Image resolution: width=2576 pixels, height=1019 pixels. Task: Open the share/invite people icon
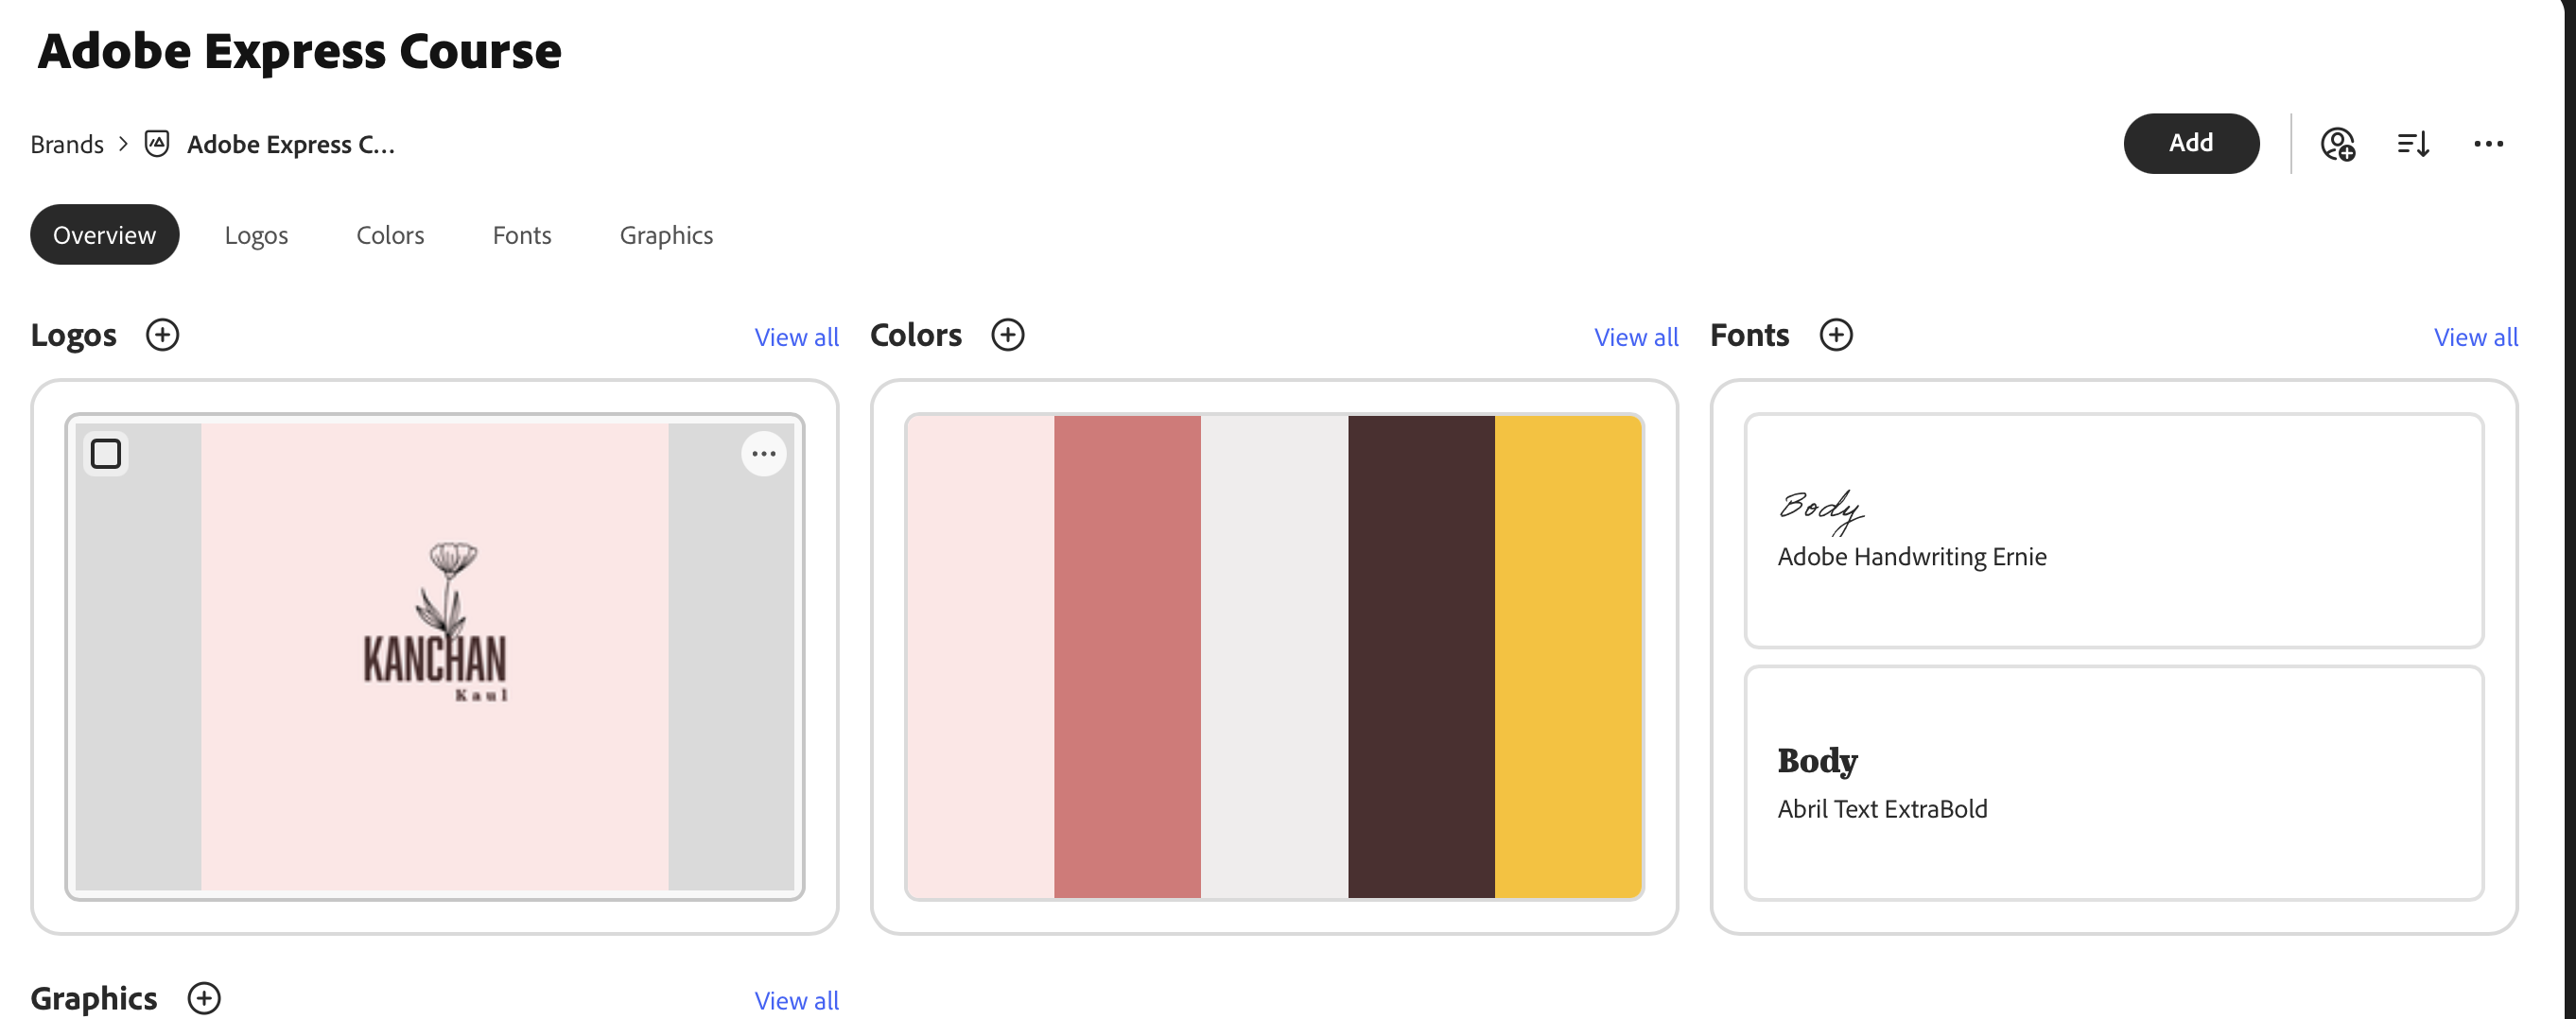point(2338,144)
